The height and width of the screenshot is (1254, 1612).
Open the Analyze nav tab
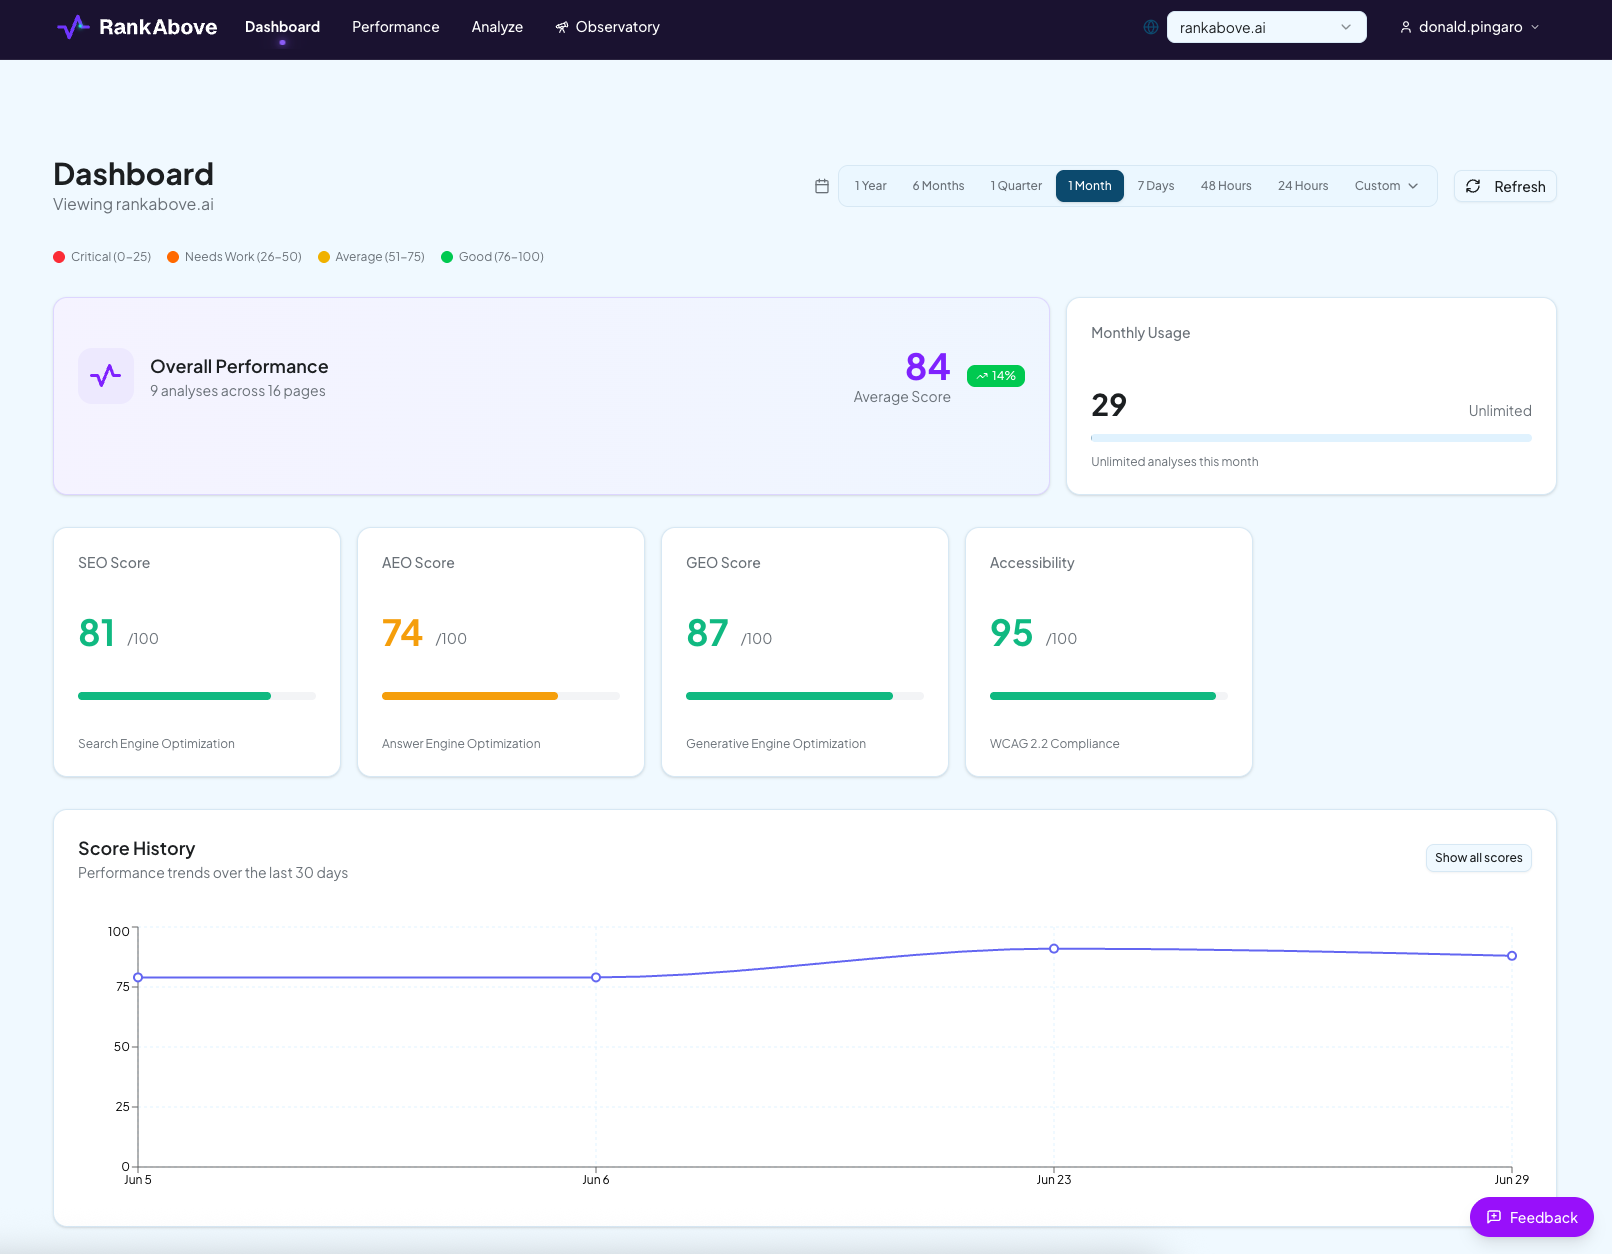point(497,27)
